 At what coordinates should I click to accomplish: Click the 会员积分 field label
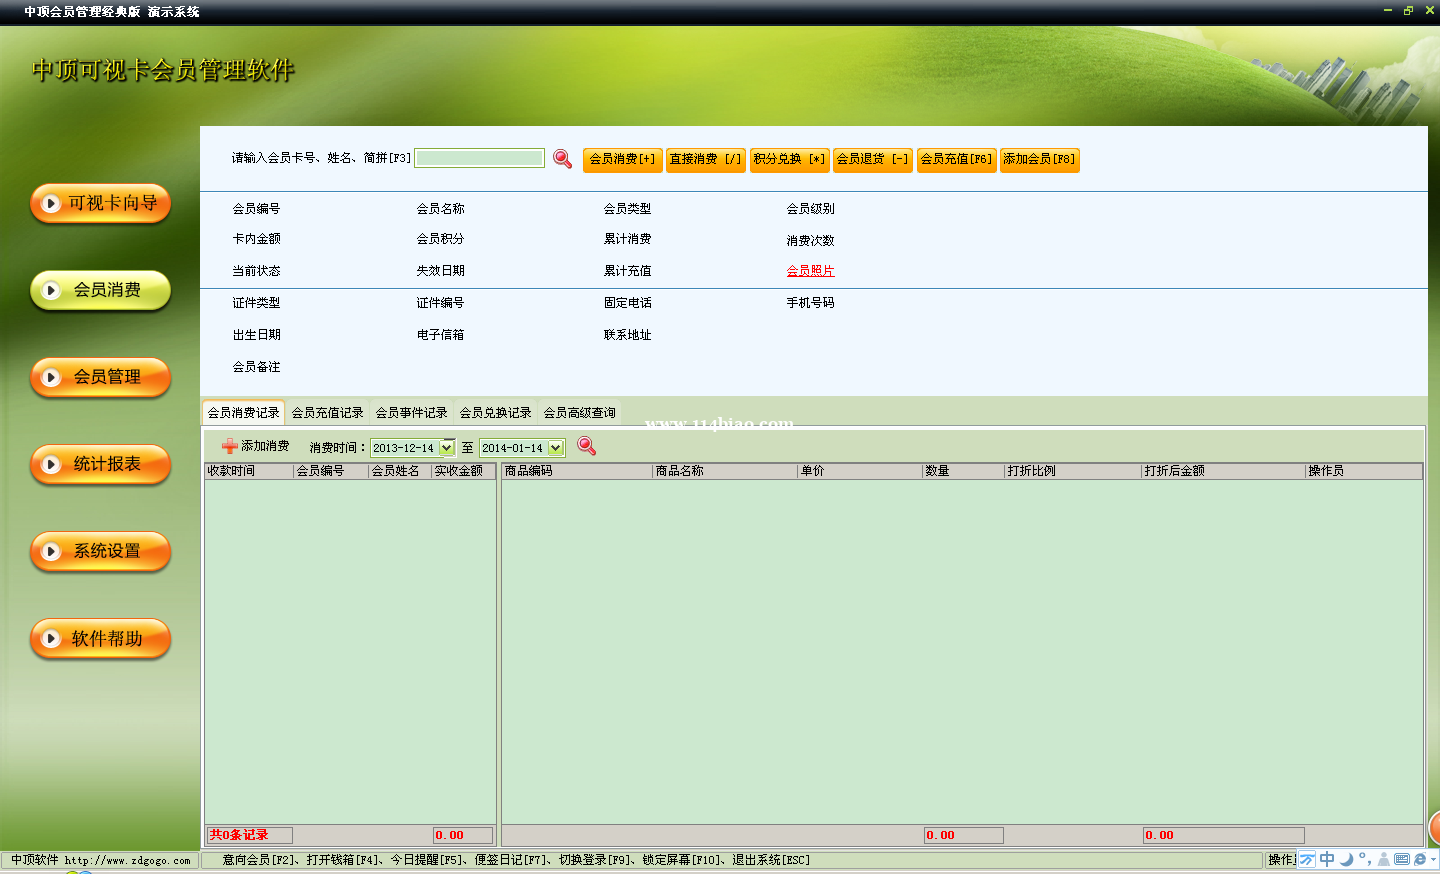(x=440, y=239)
